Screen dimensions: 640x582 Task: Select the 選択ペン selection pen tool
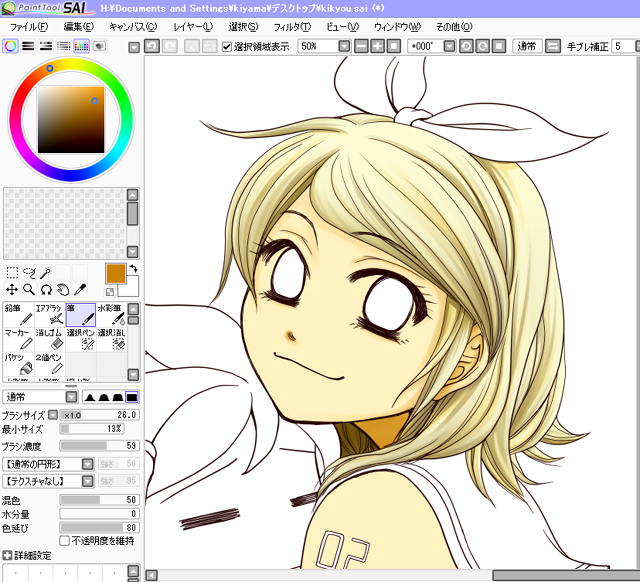click(x=81, y=339)
